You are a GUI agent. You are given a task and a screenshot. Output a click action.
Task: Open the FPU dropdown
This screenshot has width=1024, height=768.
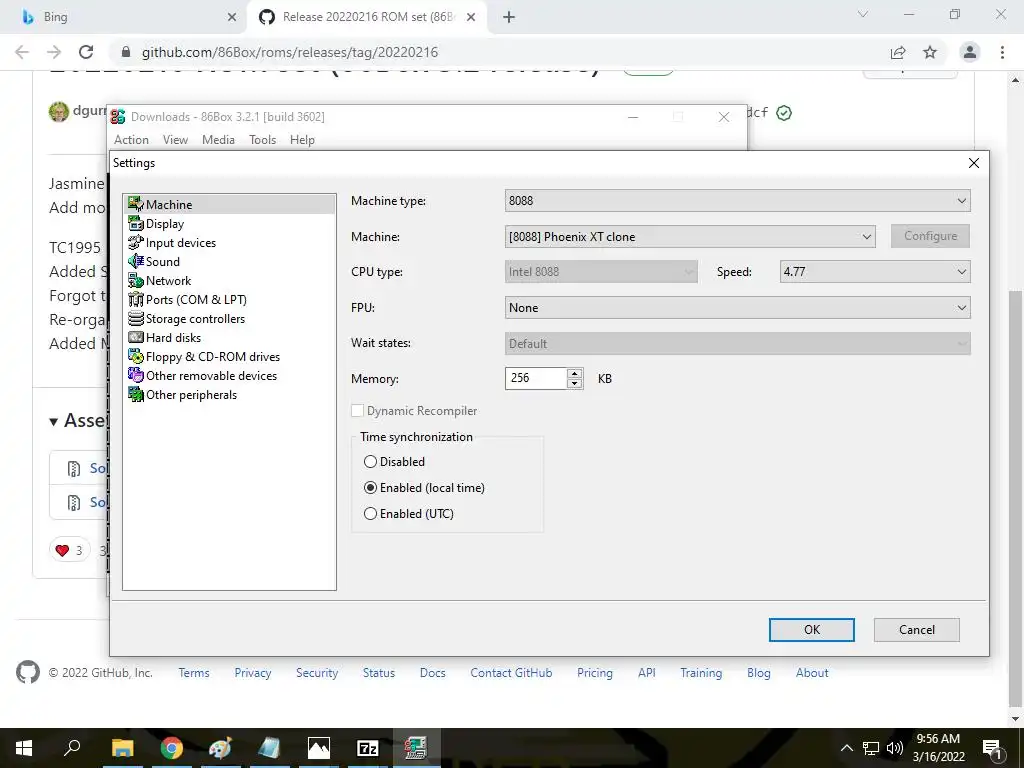[x=737, y=308]
